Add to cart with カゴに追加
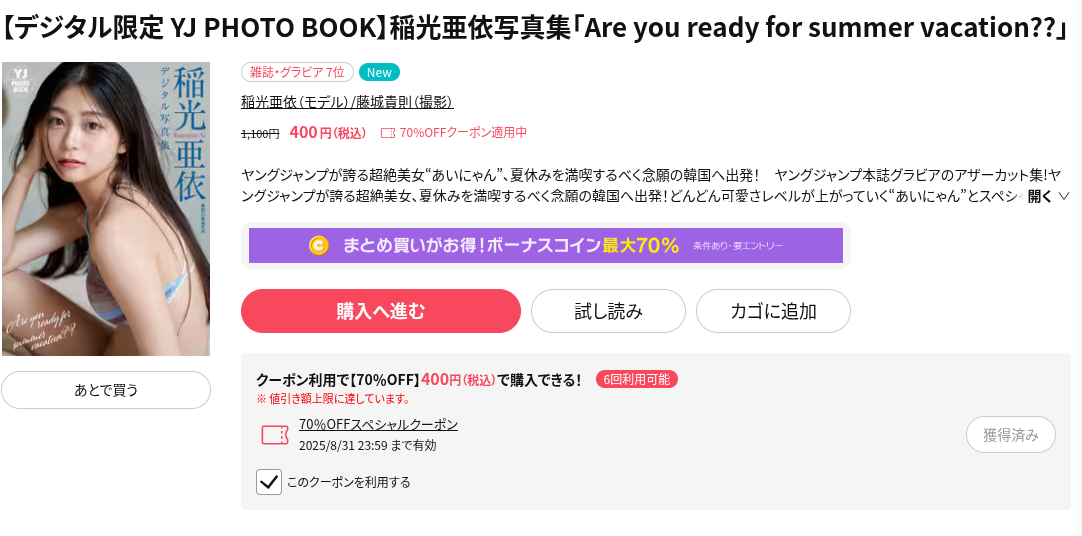Image resolution: width=1082 pixels, height=536 pixels. pos(773,311)
